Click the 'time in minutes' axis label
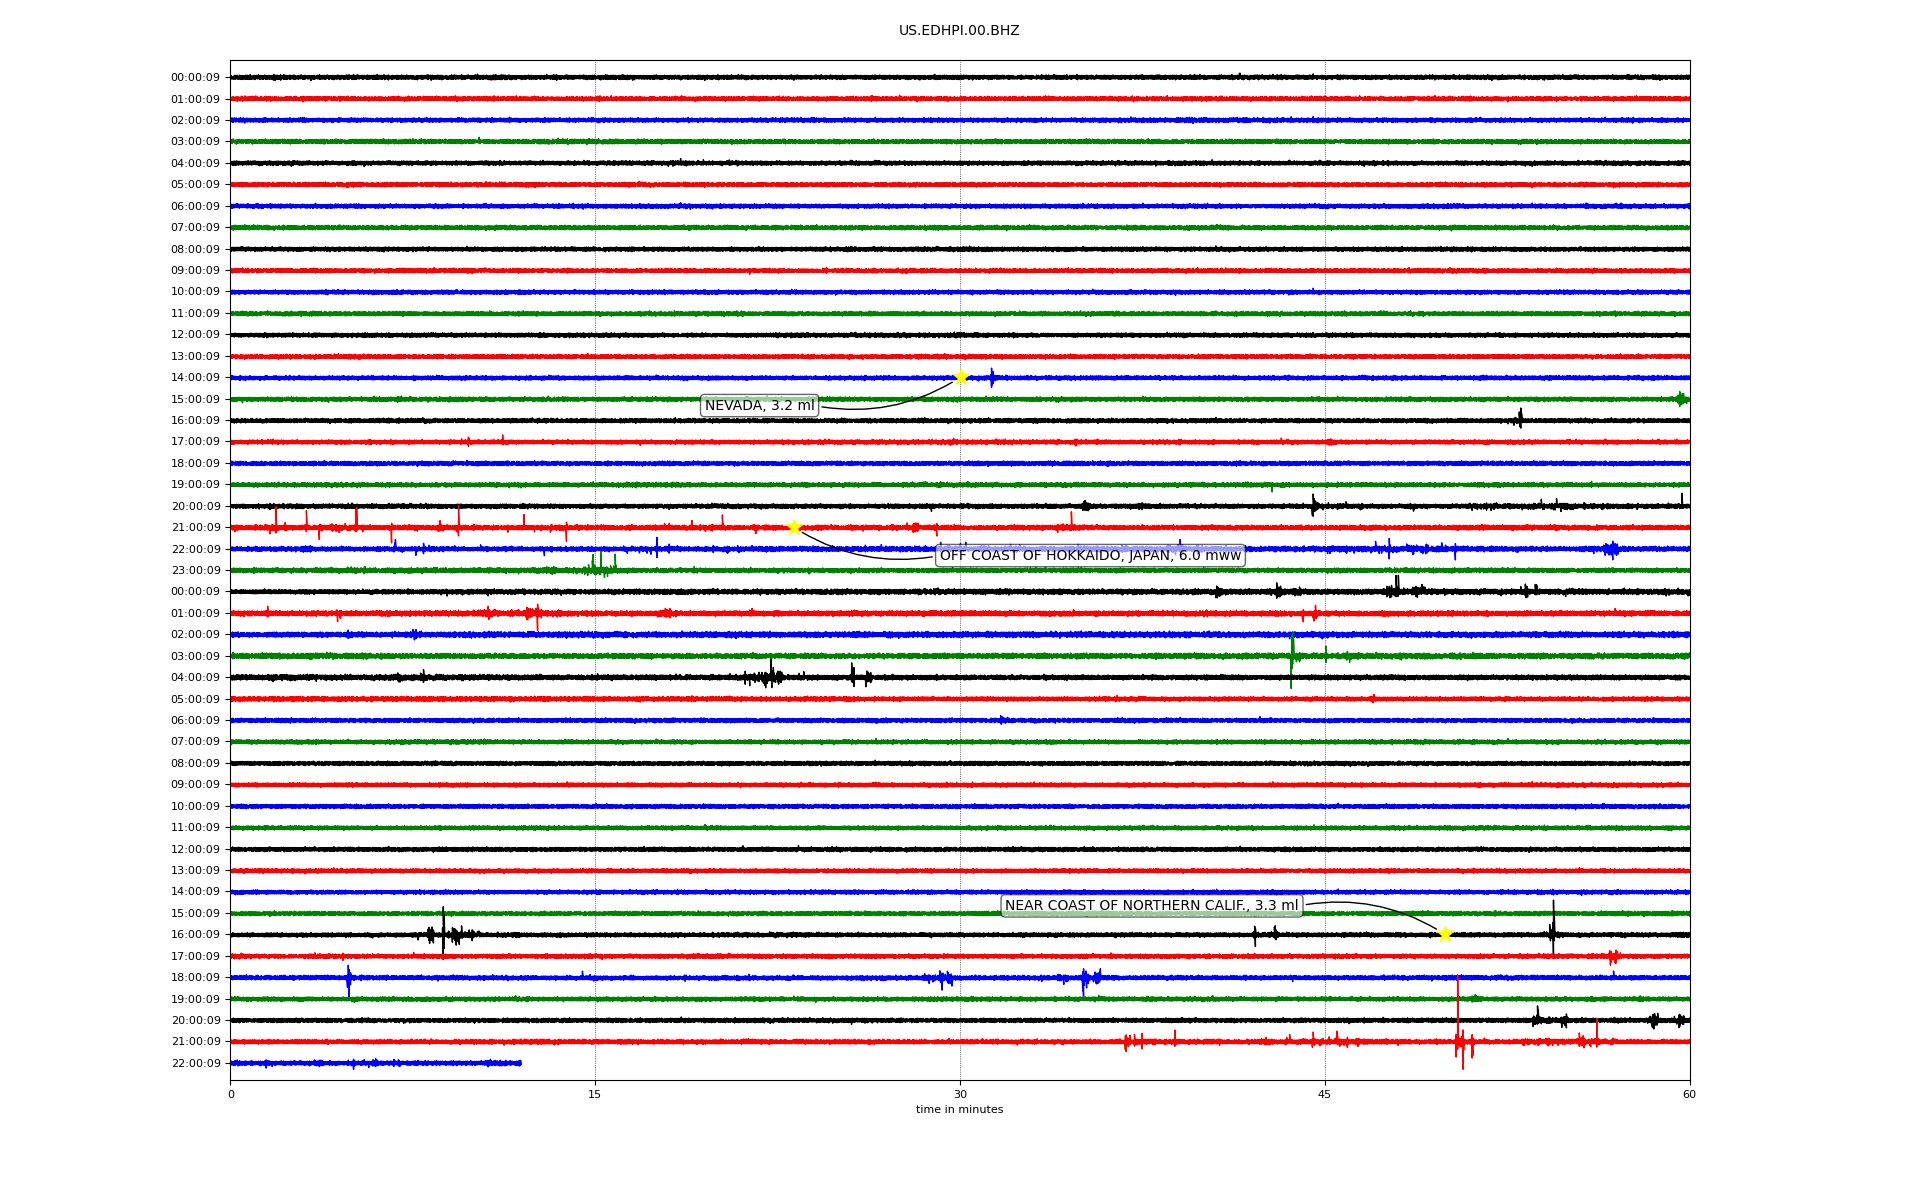Viewport: 1920px width, 1200px height. 959,1110
